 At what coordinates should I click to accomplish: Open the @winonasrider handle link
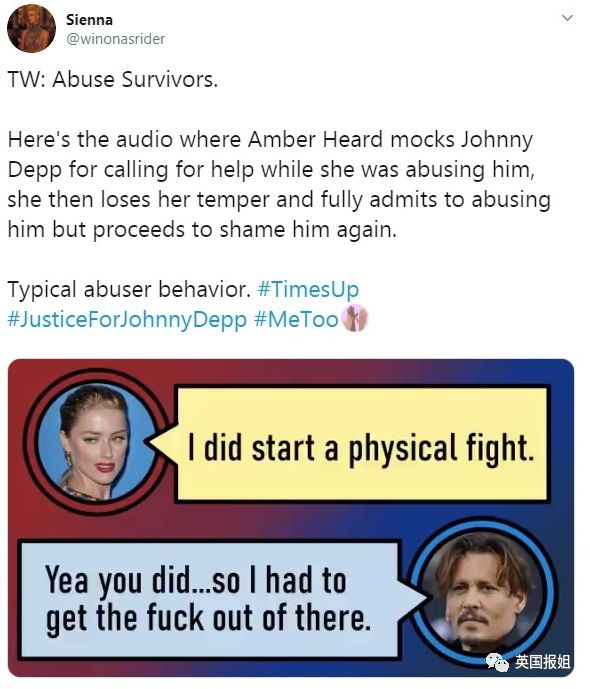coord(115,39)
